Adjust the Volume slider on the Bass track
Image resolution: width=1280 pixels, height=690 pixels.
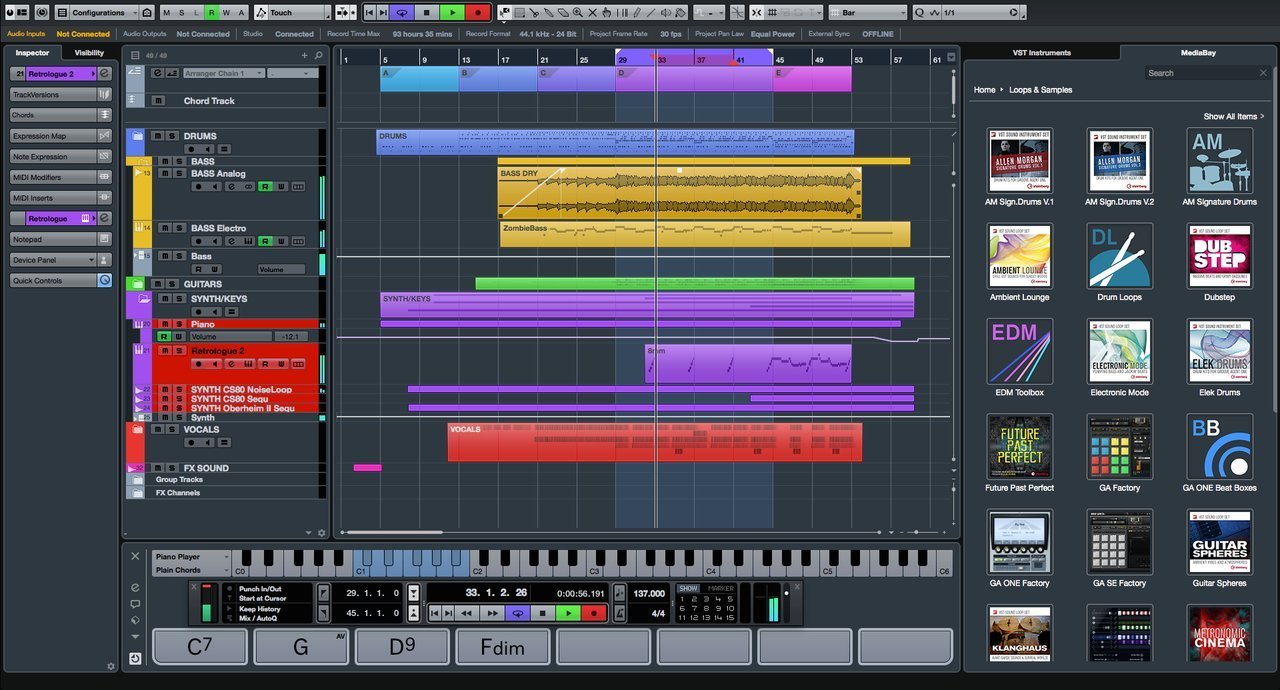point(280,268)
